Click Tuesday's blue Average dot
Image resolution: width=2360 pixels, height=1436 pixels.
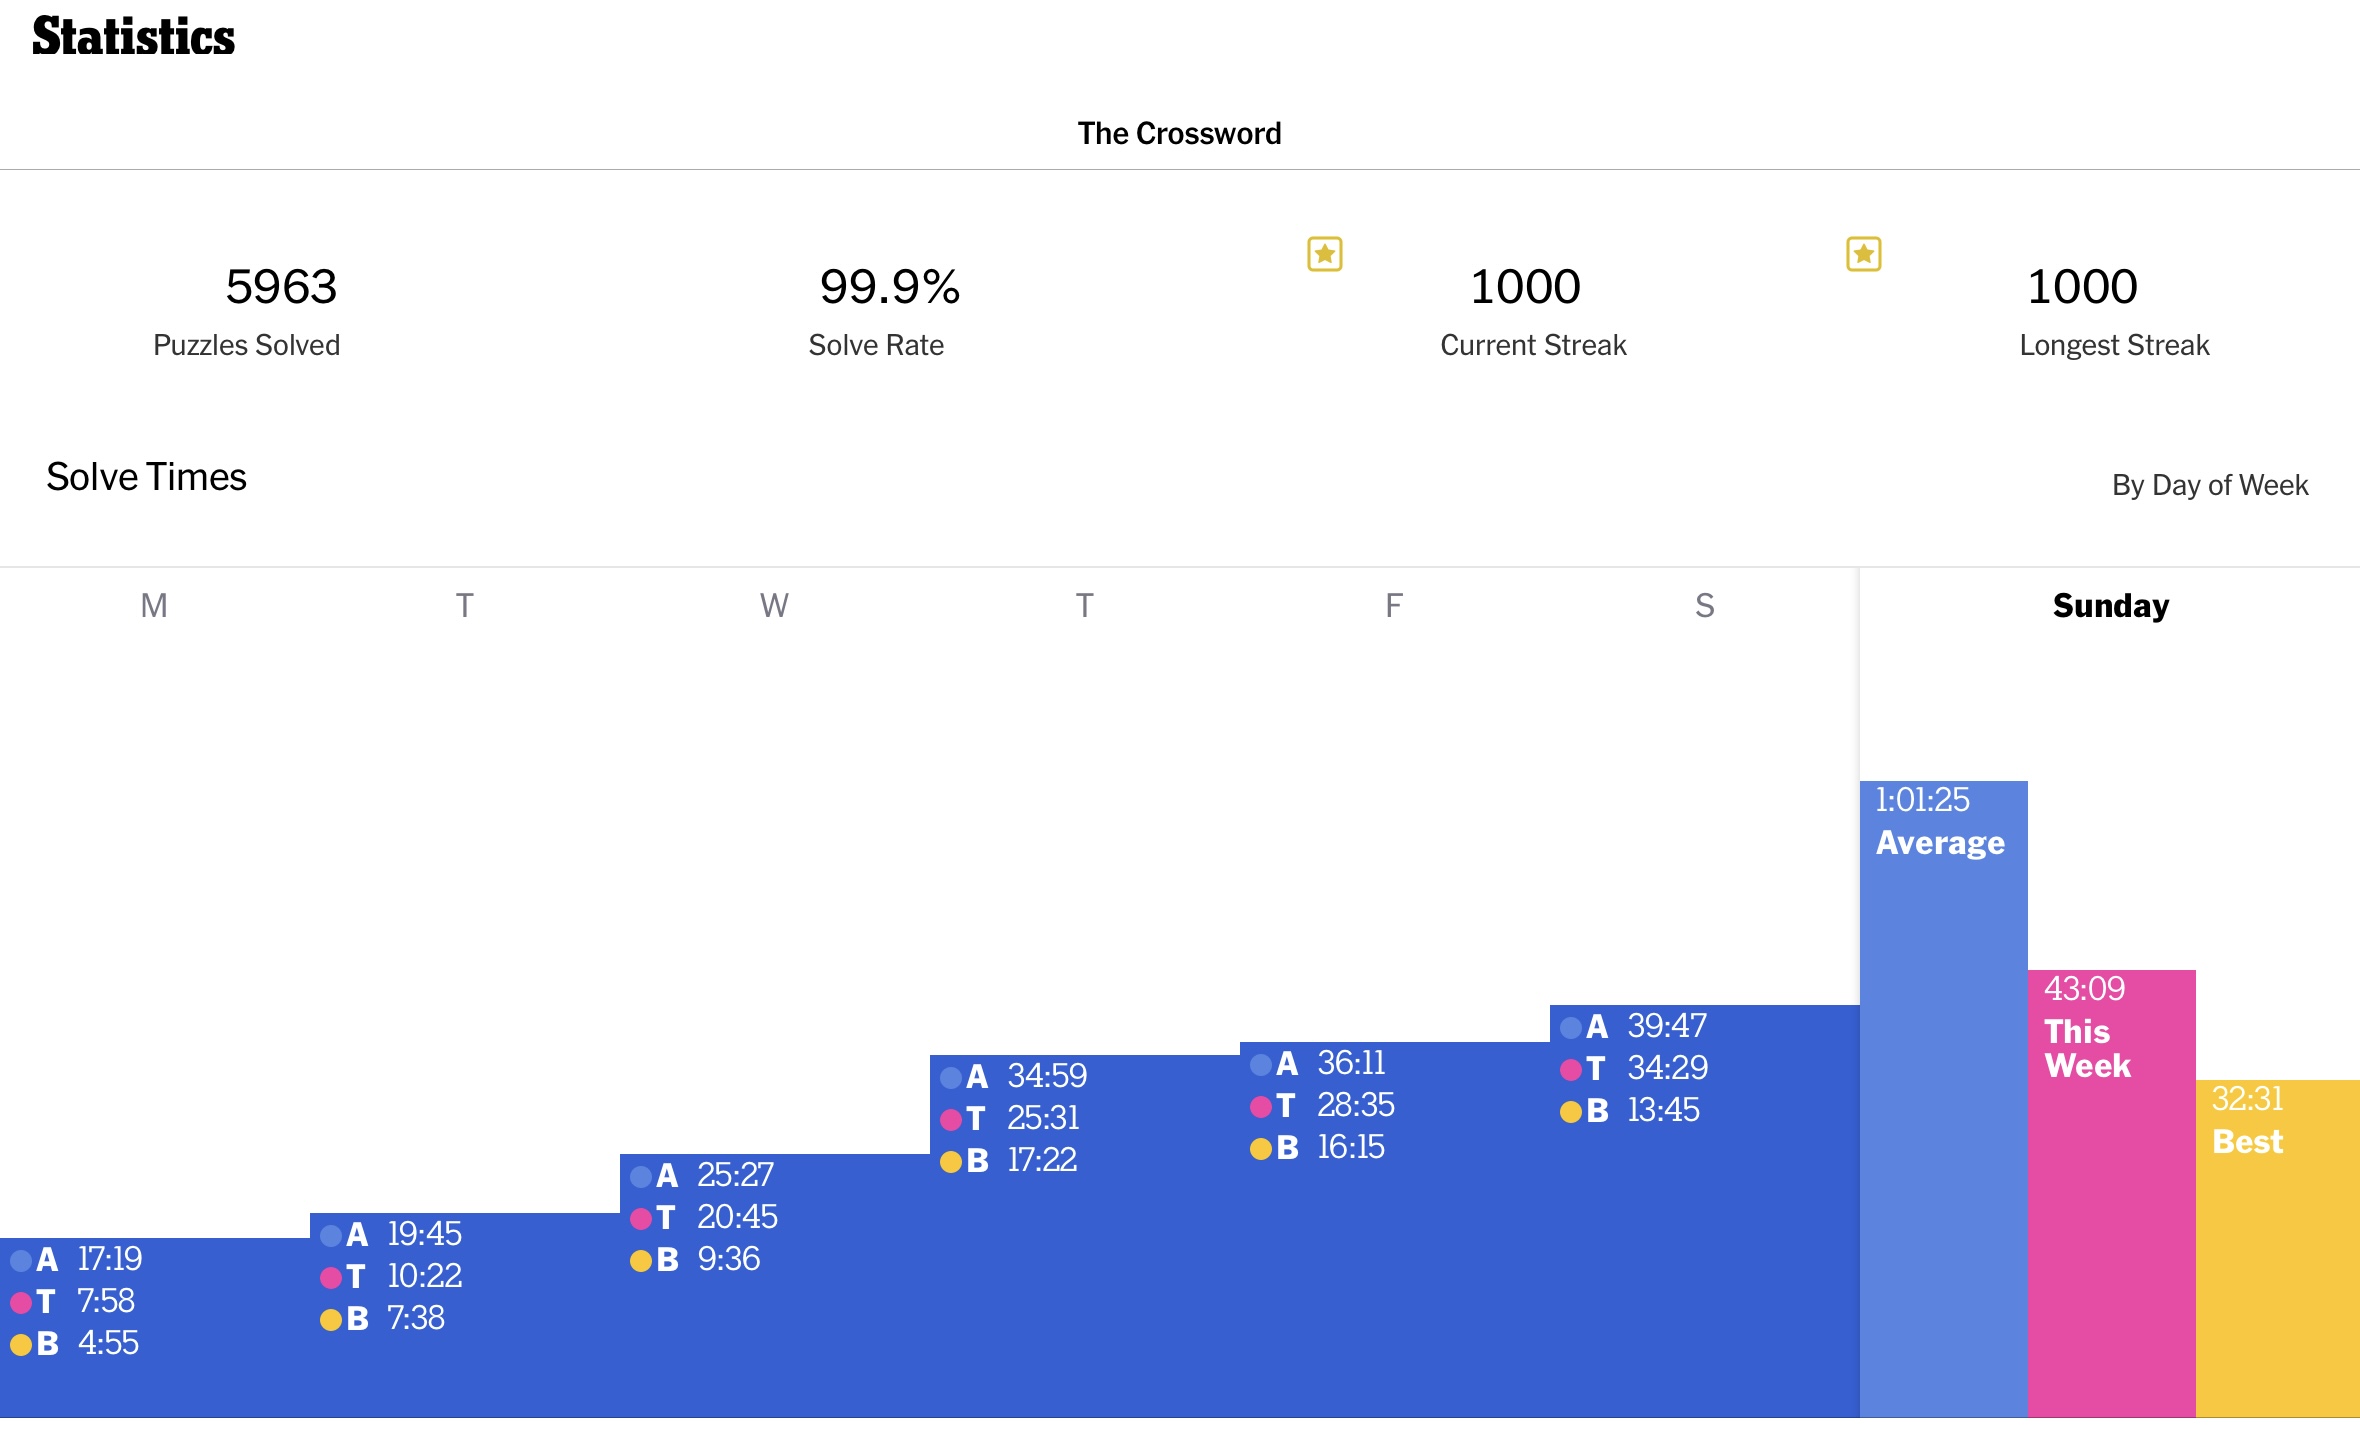click(x=331, y=1236)
